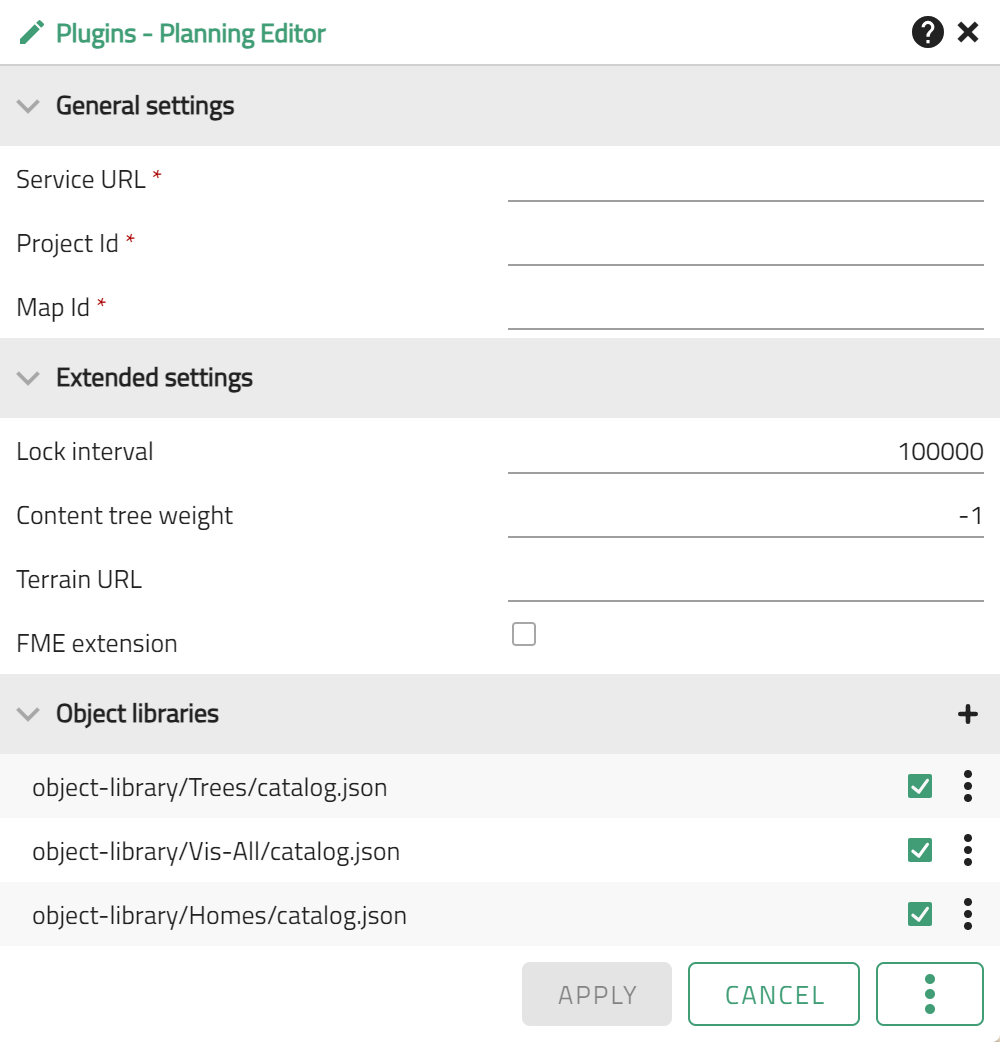Enable the FME extension checkbox
The image size is (1000, 1042).
[522, 633]
